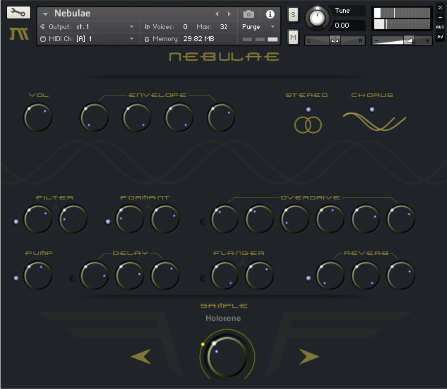Click the Holocene sample name
This screenshot has height=389, width=447.
[223, 318]
